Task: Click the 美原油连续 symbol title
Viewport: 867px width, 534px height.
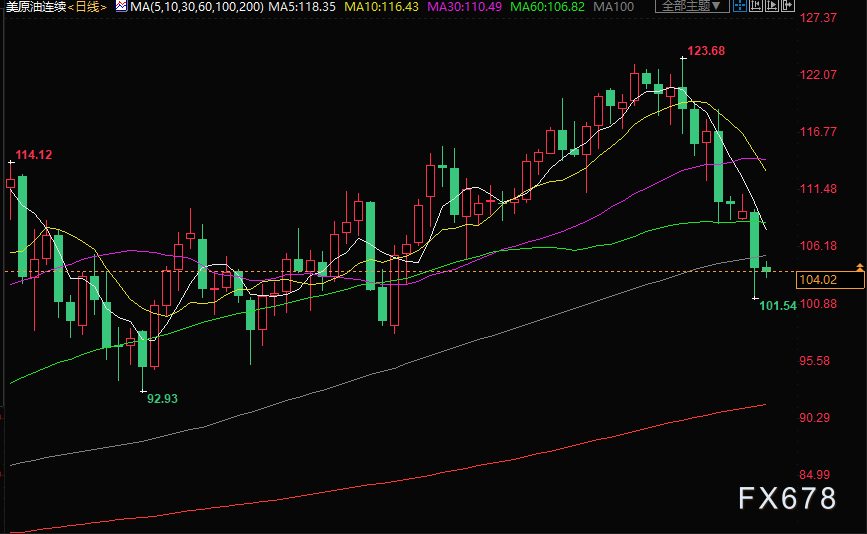Action: pyautogui.click(x=35, y=7)
